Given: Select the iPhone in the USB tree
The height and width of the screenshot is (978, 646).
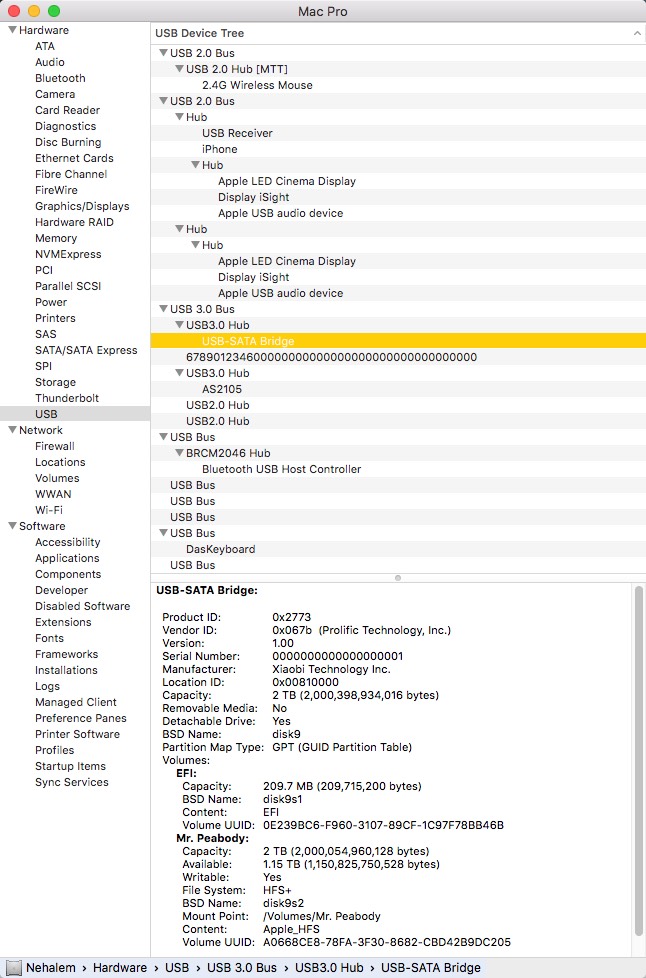Looking at the screenshot, I should tap(398, 149).
